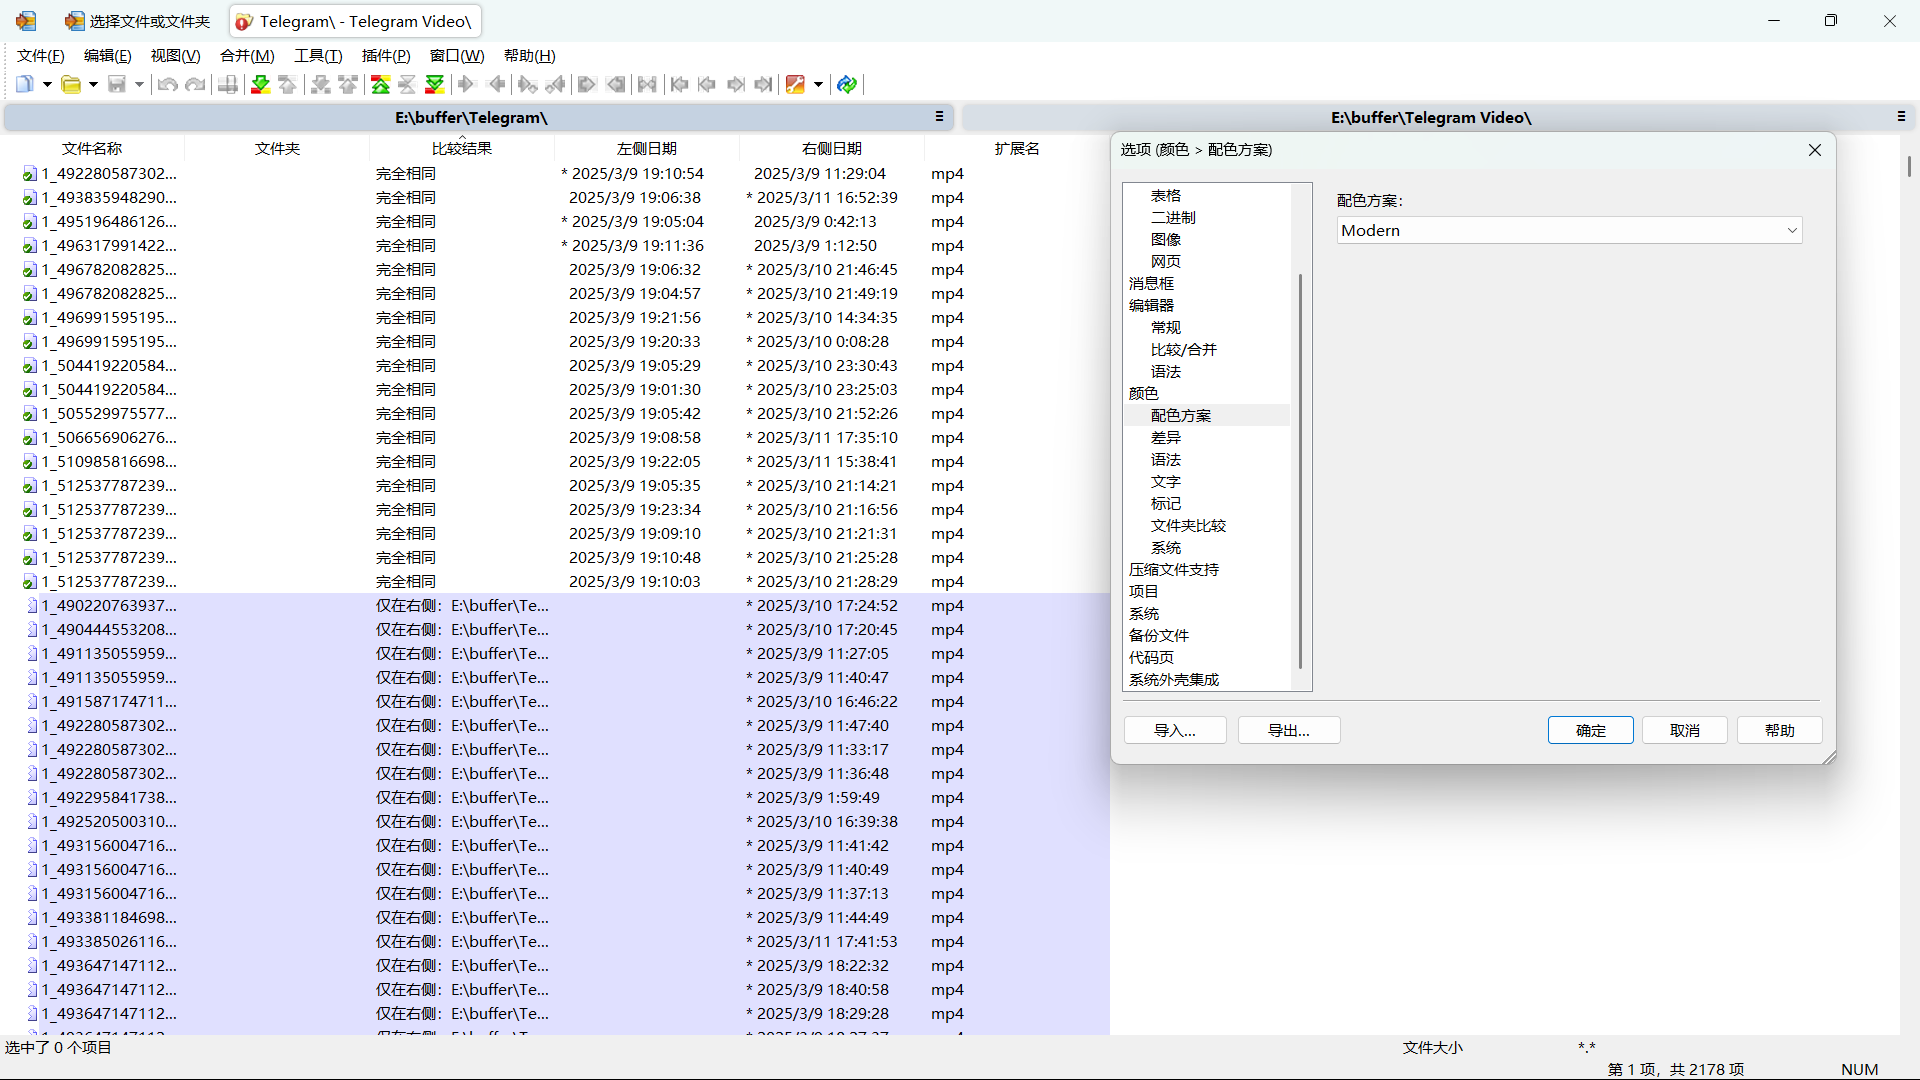The height and width of the screenshot is (1080, 1920).
Task: Click the left pane hamburger menu icon
Action: tap(940, 117)
